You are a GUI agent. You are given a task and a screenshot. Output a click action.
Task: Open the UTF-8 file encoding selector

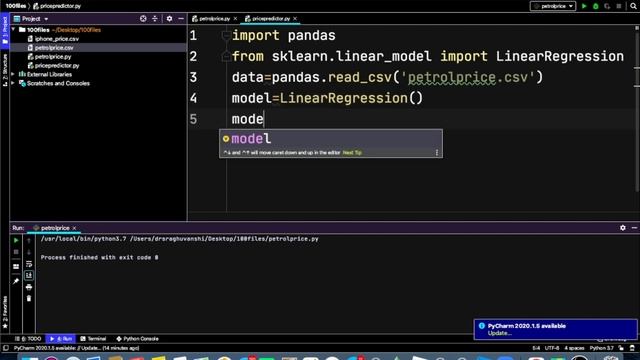552,348
